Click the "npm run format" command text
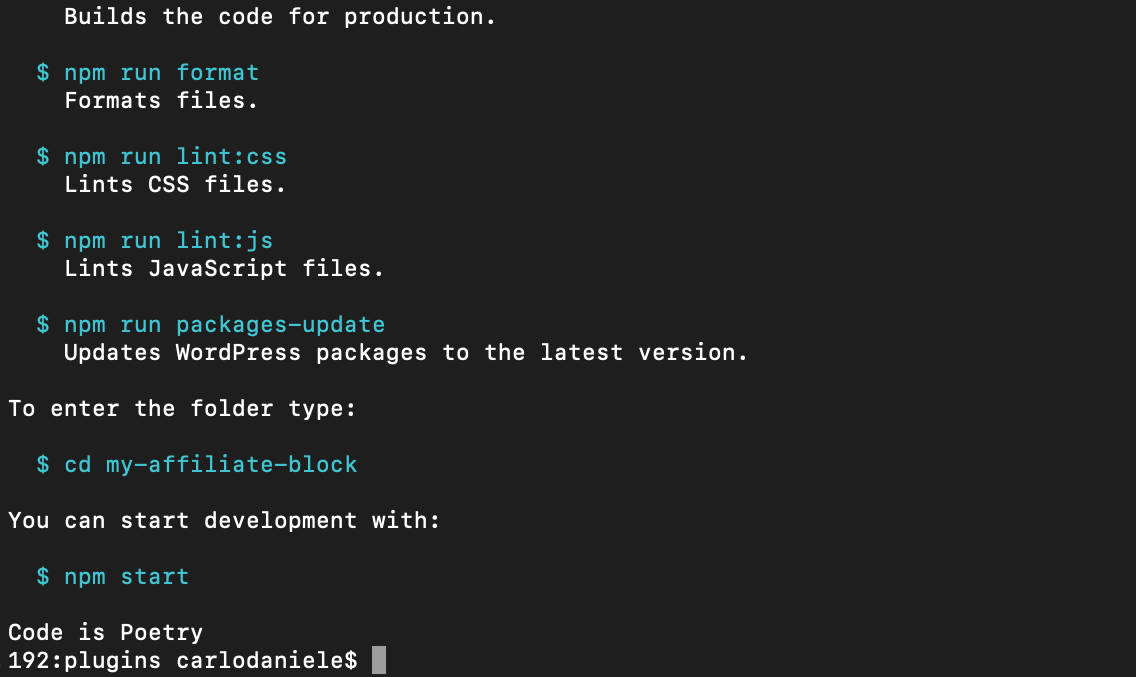 click(161, 73)
